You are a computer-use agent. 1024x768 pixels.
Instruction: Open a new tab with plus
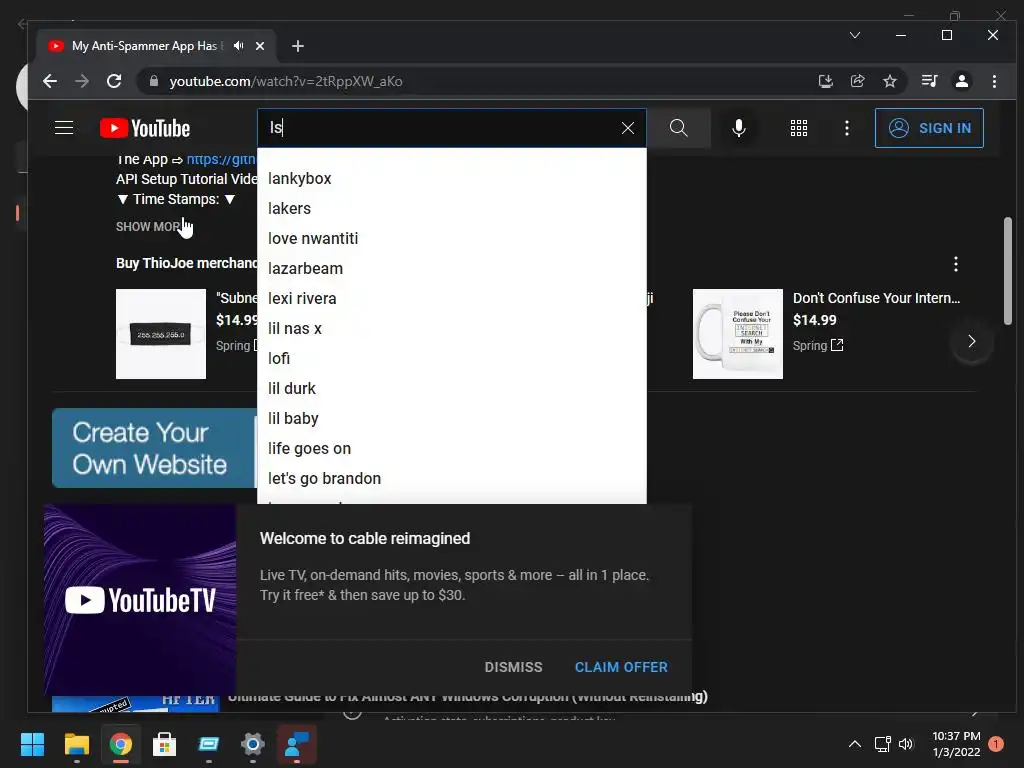tap(298, 46)
